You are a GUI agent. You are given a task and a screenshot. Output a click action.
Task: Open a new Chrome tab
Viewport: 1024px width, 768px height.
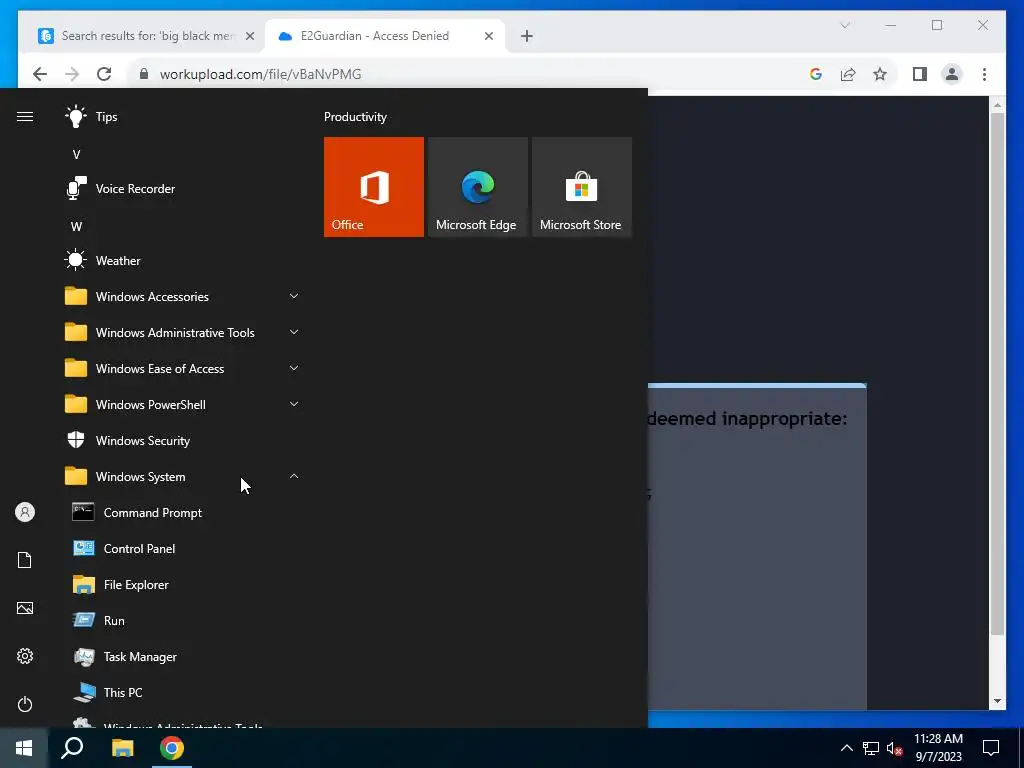[x=527, y=36]
